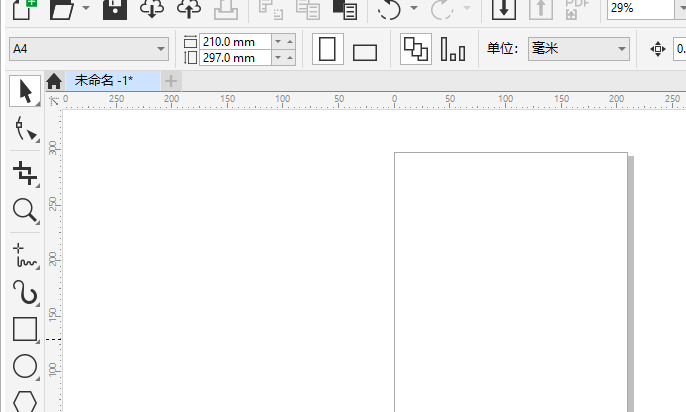Select the Pick tool
This screenshot has height=412, width=686.
pyautogui.click(x=25, y=91)
